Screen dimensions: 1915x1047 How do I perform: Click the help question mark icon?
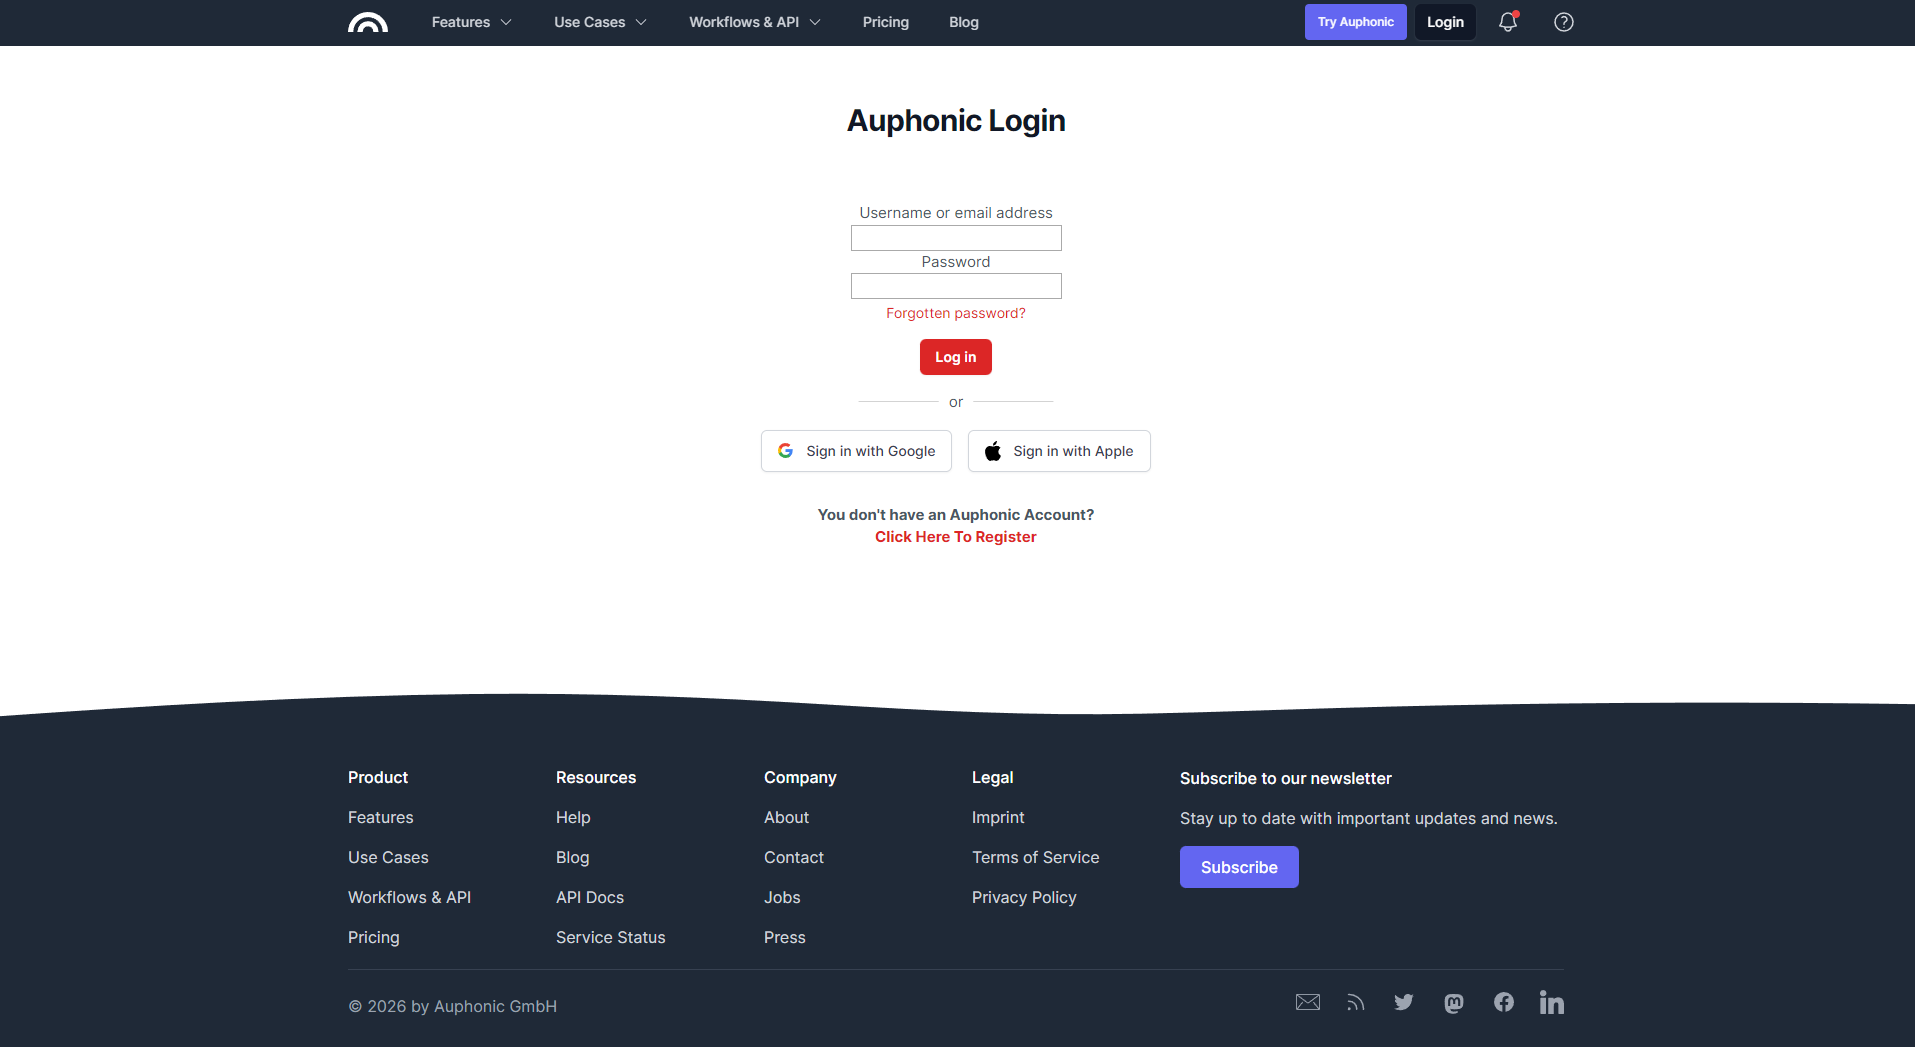(1563, 21)
